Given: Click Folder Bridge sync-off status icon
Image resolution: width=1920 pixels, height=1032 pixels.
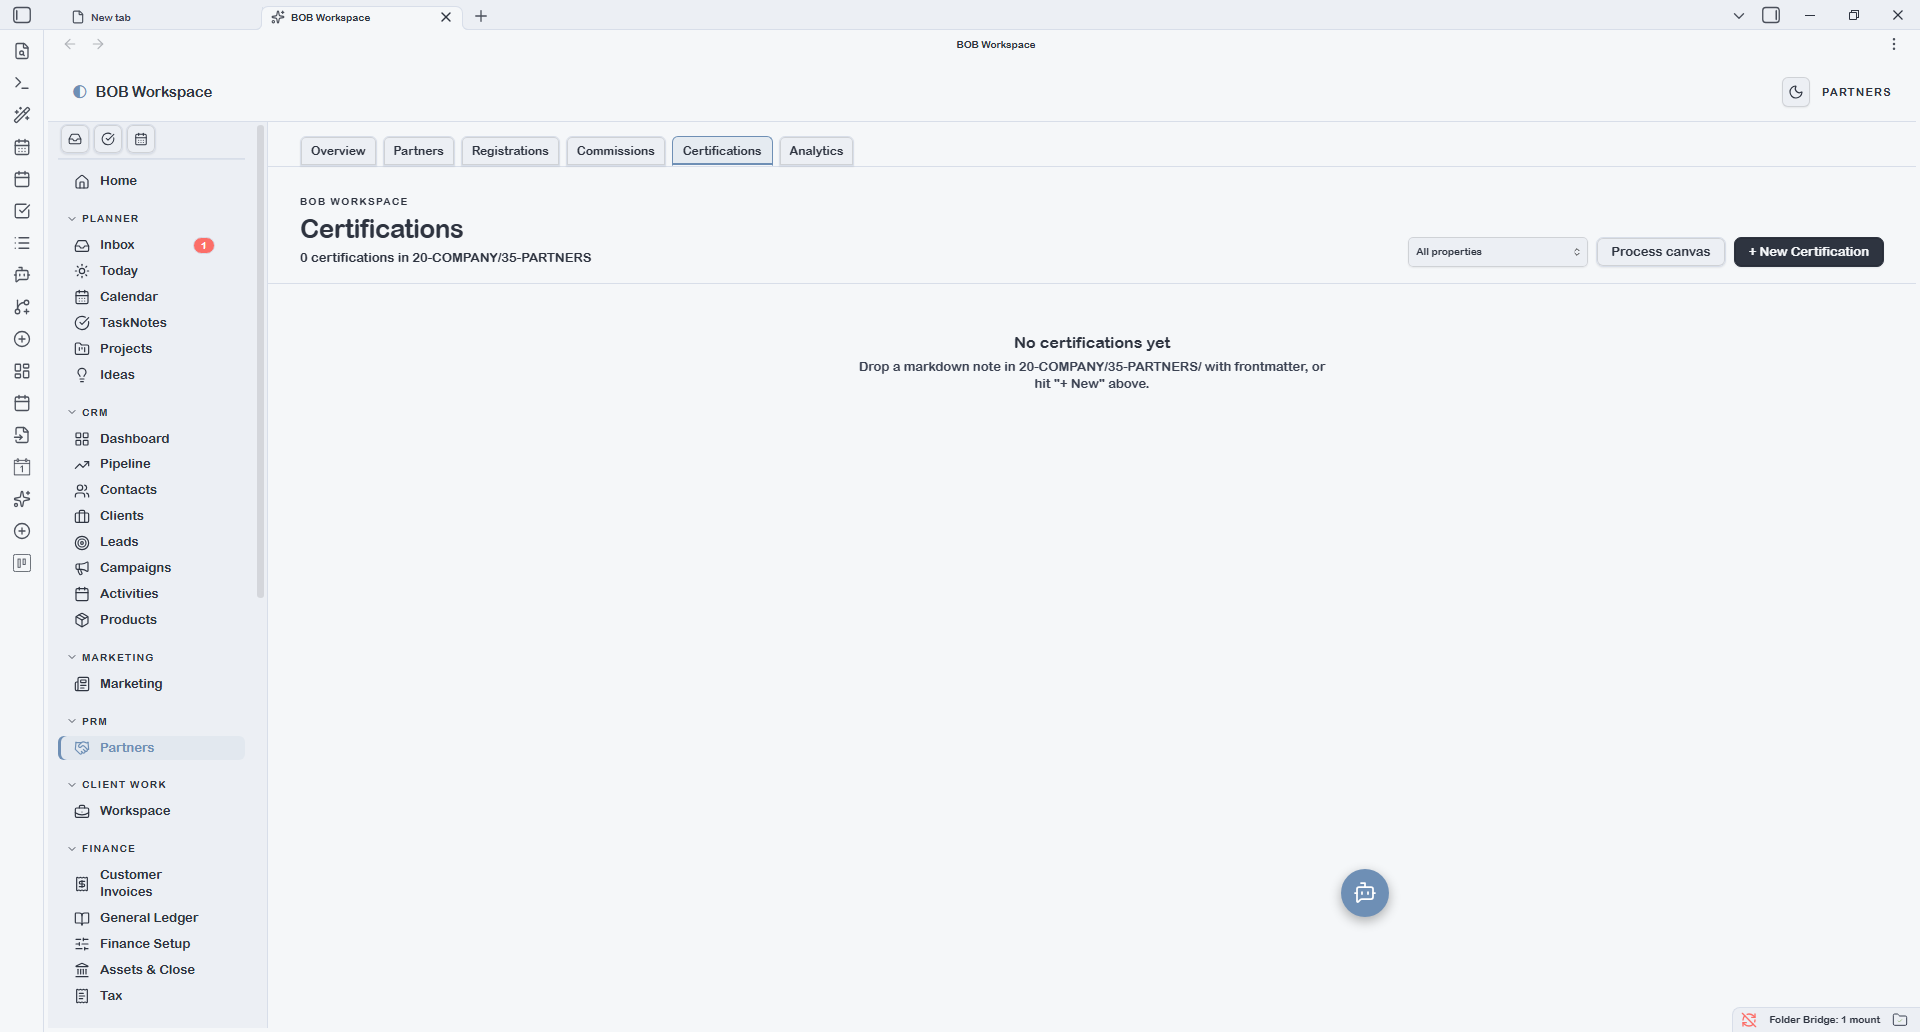Looking at the screenshot, I should coord(1749,1020).
